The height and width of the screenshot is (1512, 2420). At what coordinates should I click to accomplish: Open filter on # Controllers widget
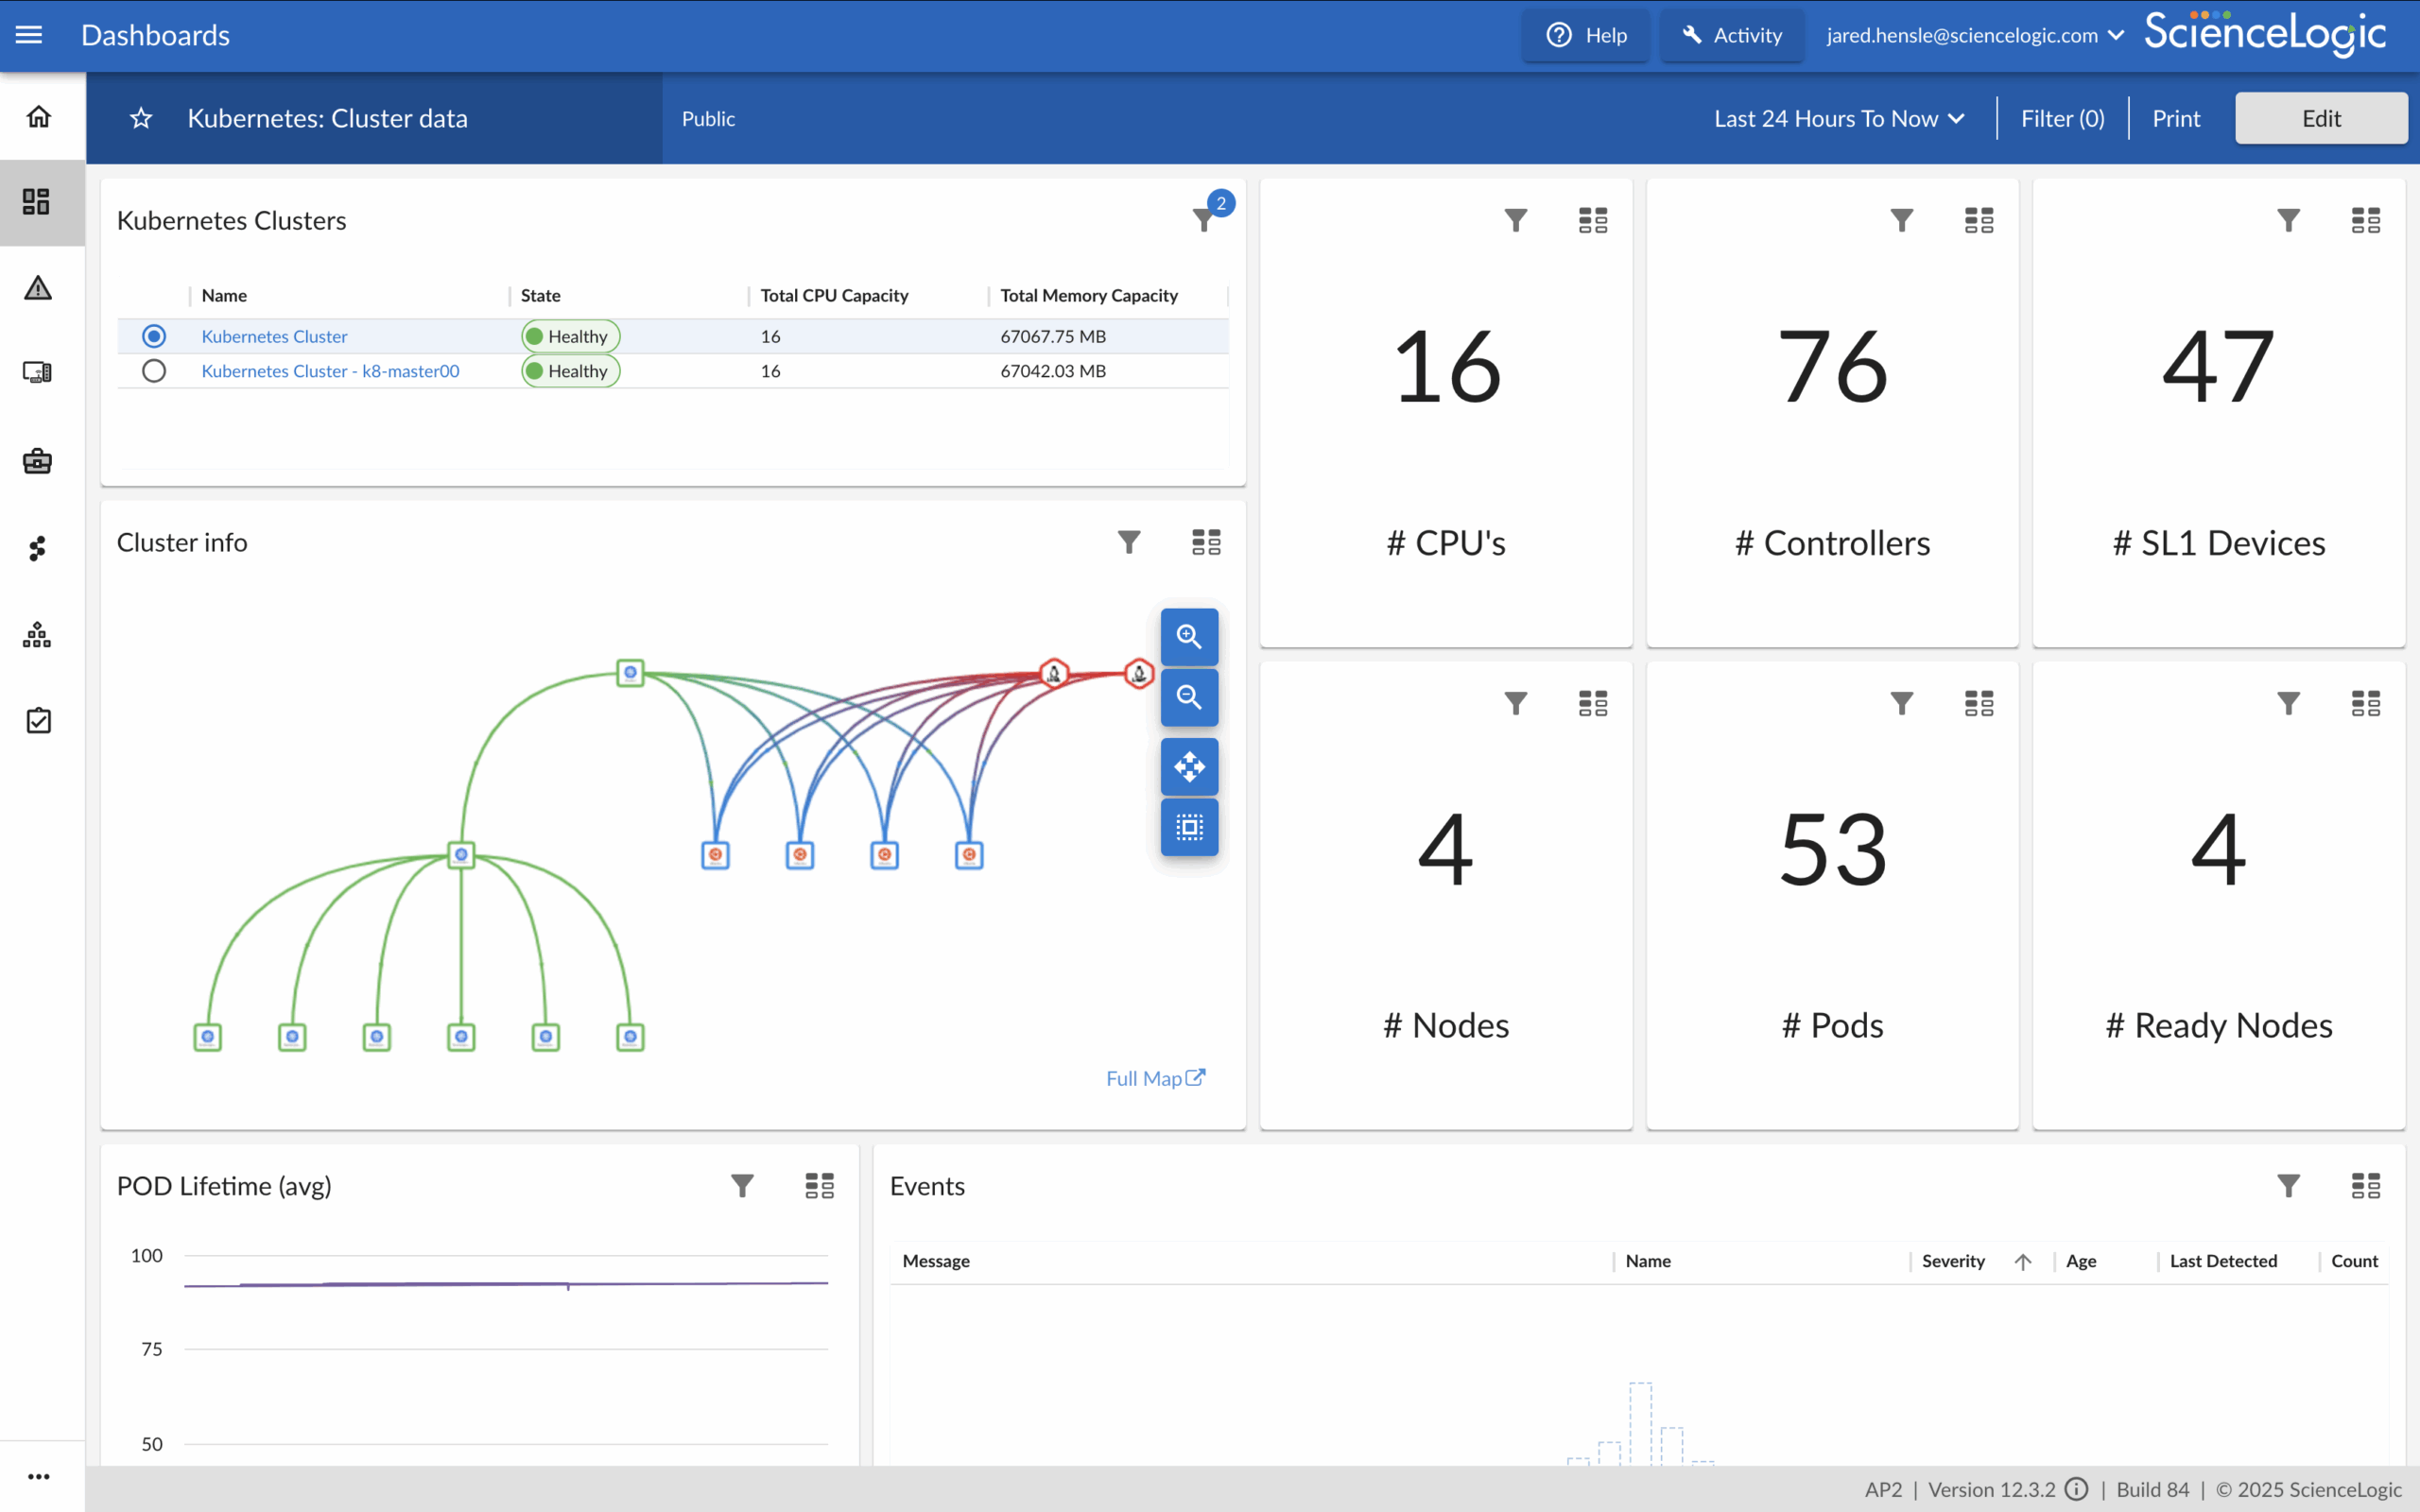[x=1901, y=220]
